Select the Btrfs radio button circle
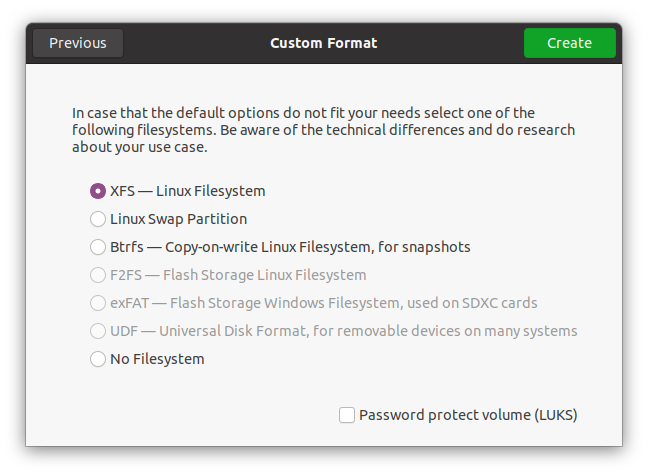This screenshot has height=475, width=648. (98, 247)
